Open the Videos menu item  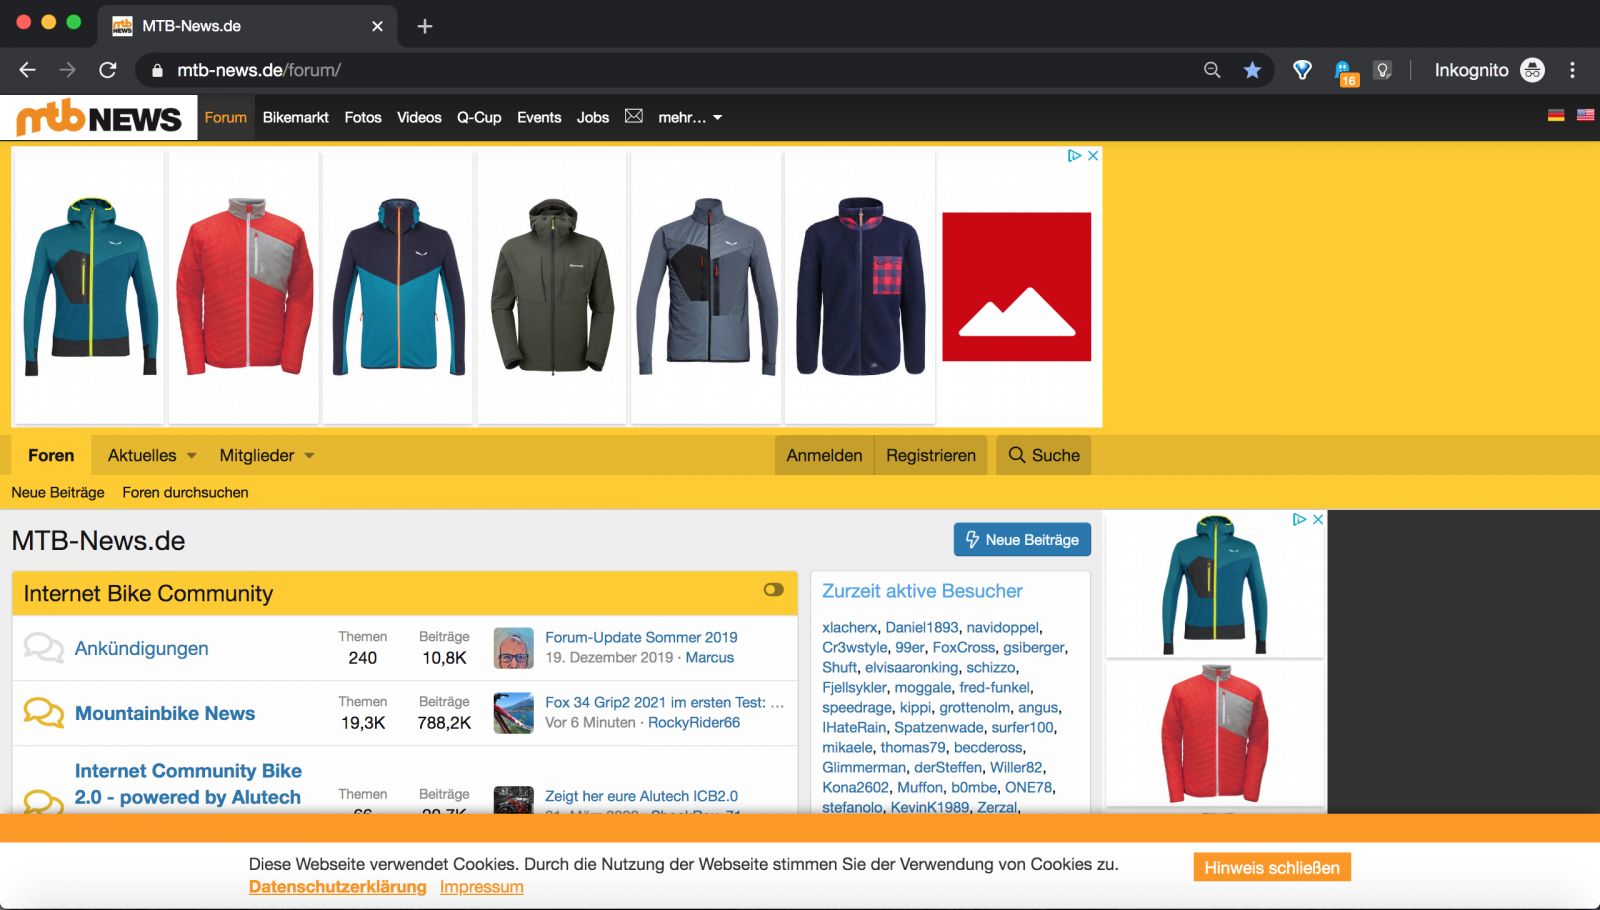419,117
